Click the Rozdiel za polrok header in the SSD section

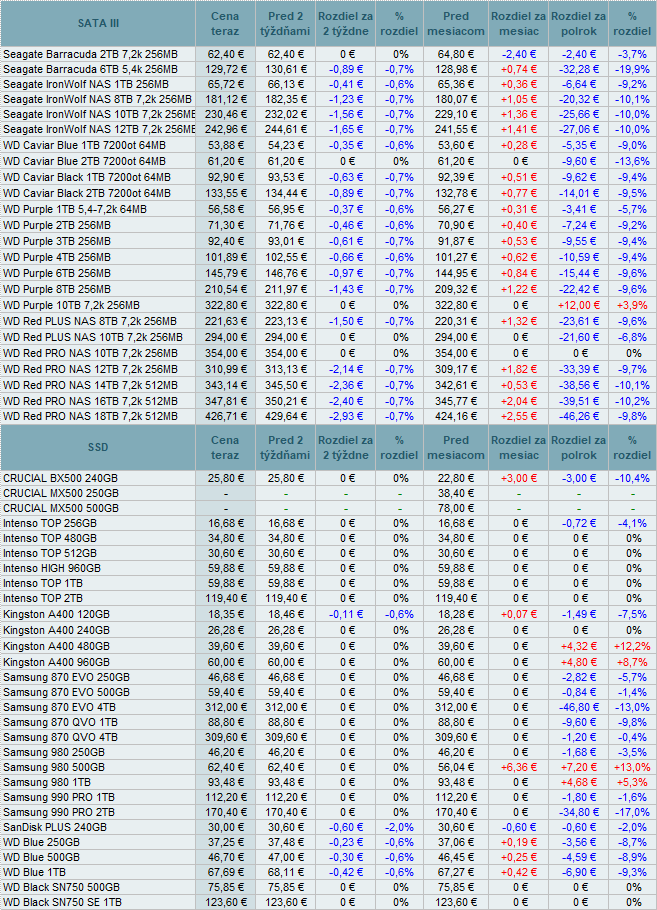(x=579, y=447)
